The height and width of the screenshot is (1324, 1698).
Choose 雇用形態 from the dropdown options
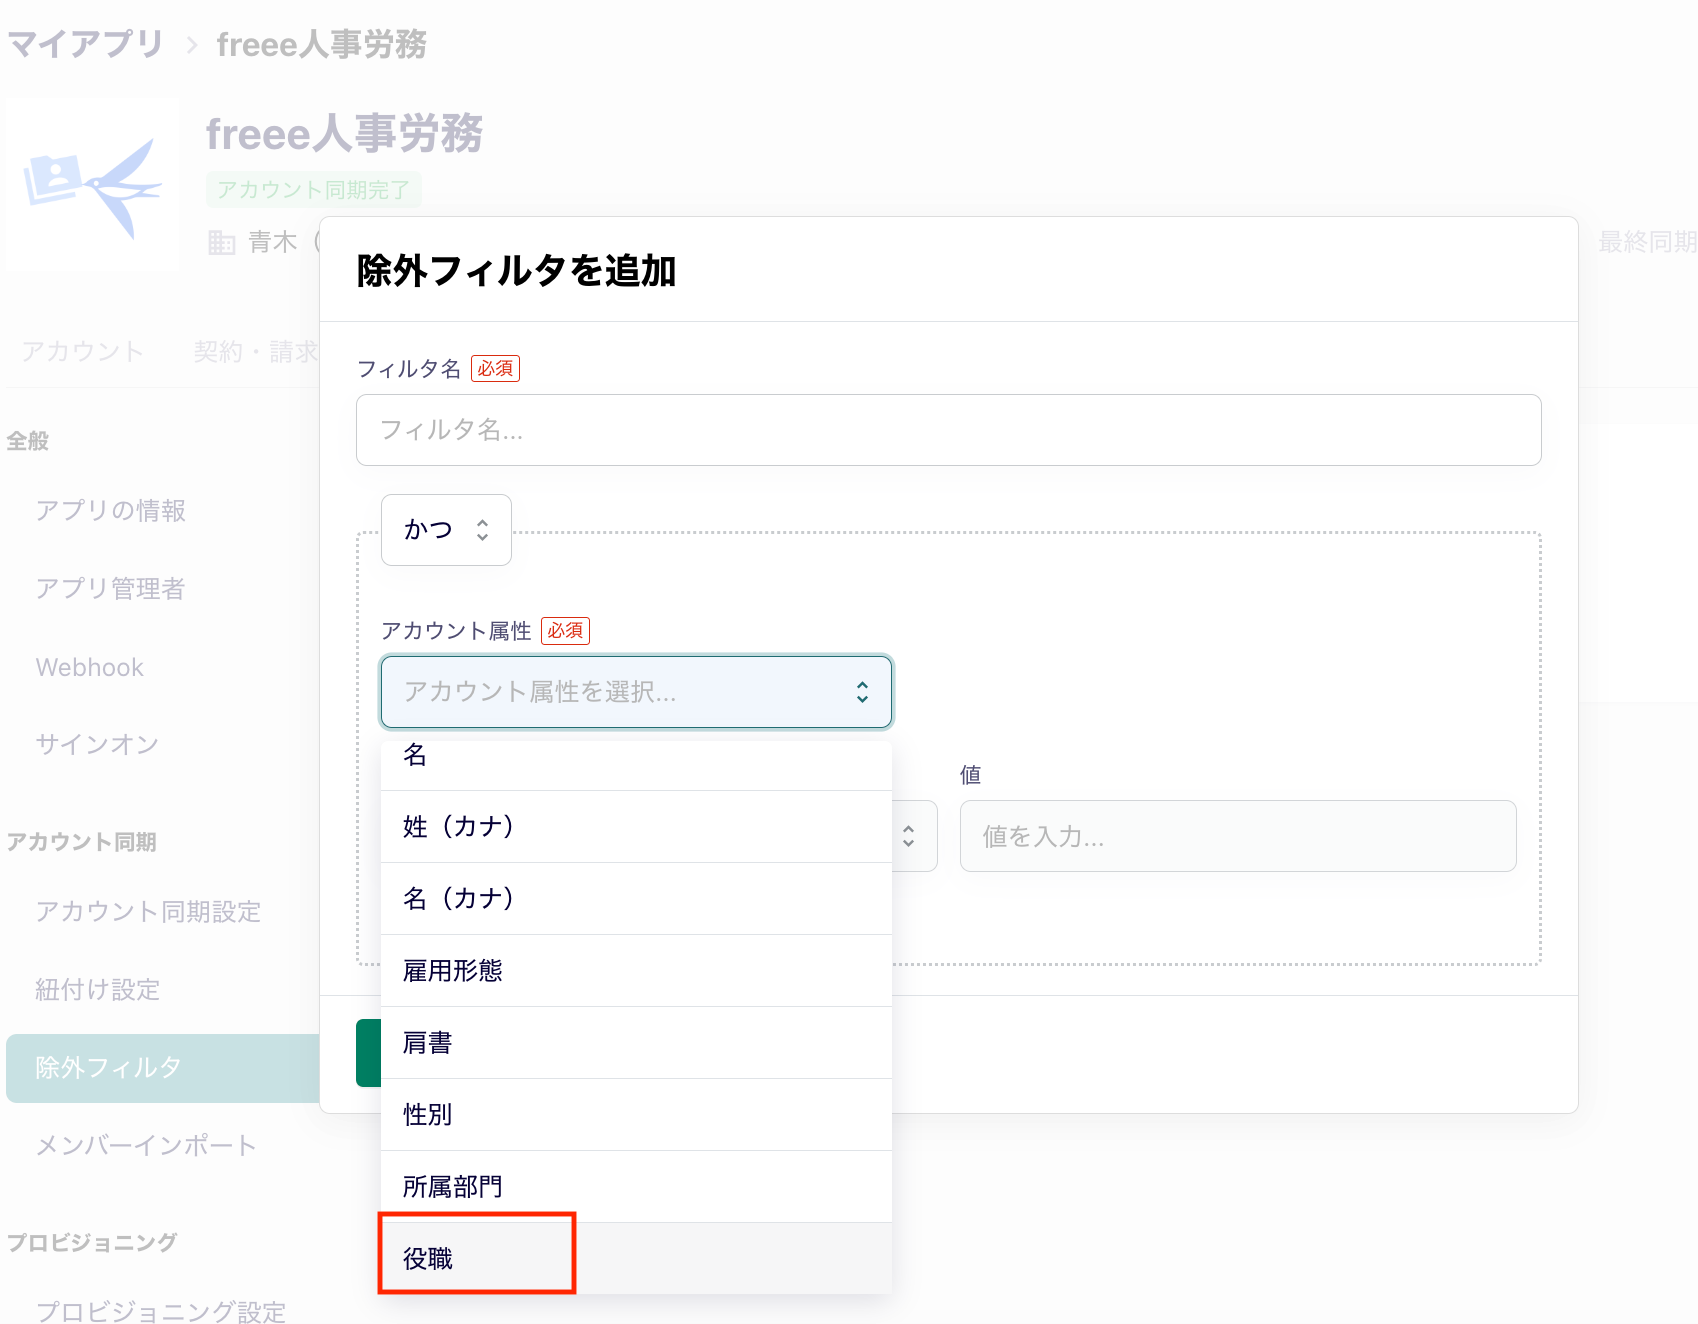(x=452, y=970)
